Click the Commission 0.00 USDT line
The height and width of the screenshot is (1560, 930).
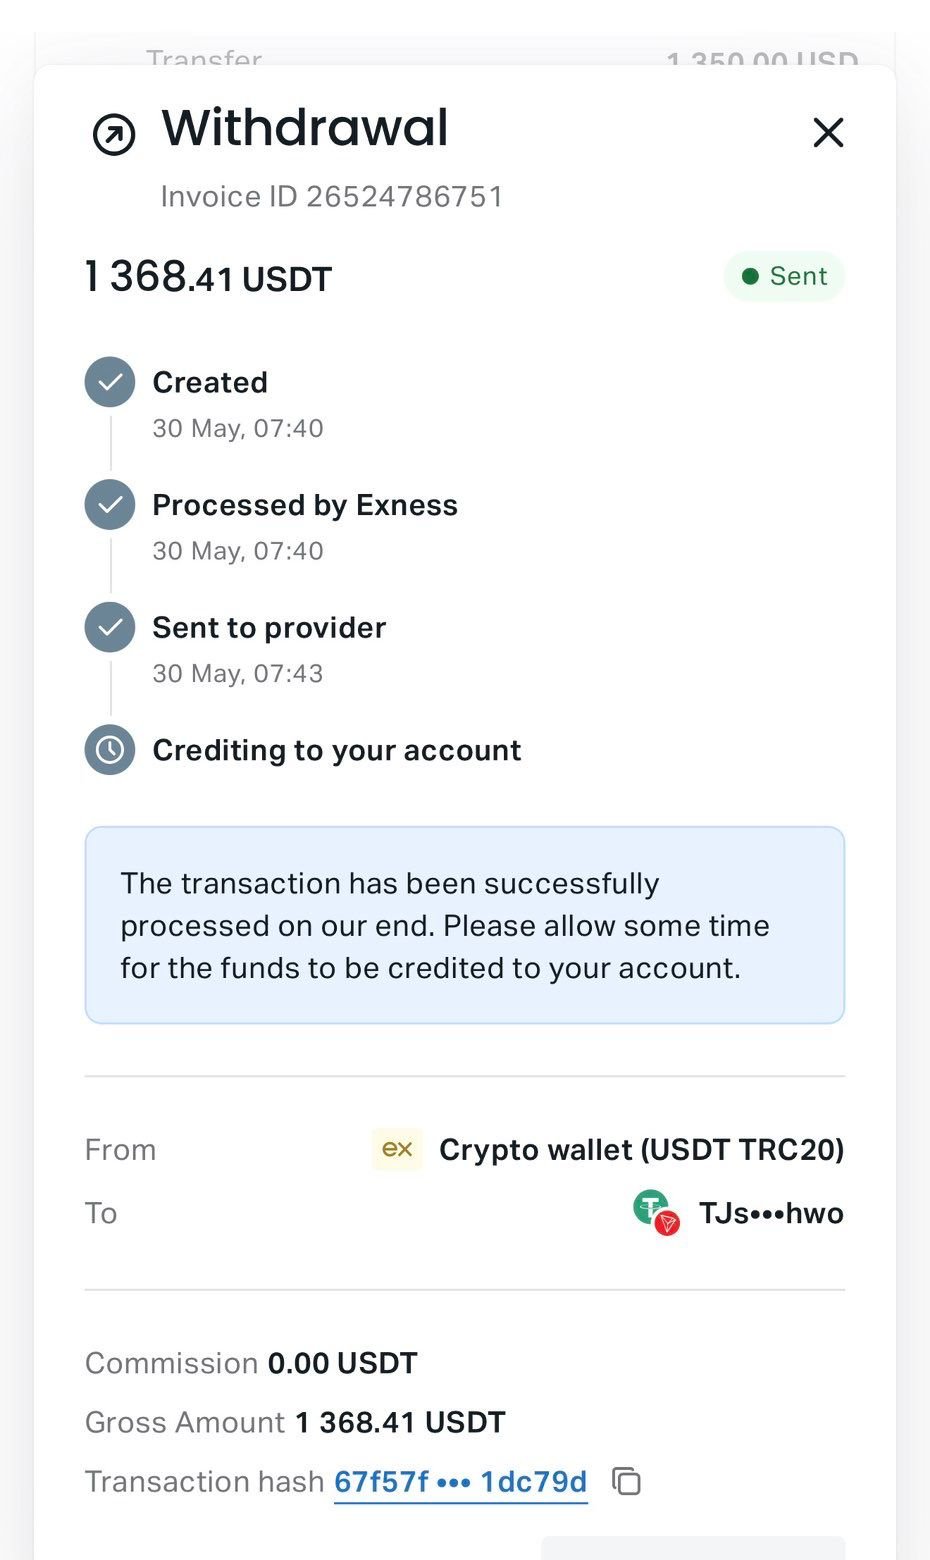251,1363
